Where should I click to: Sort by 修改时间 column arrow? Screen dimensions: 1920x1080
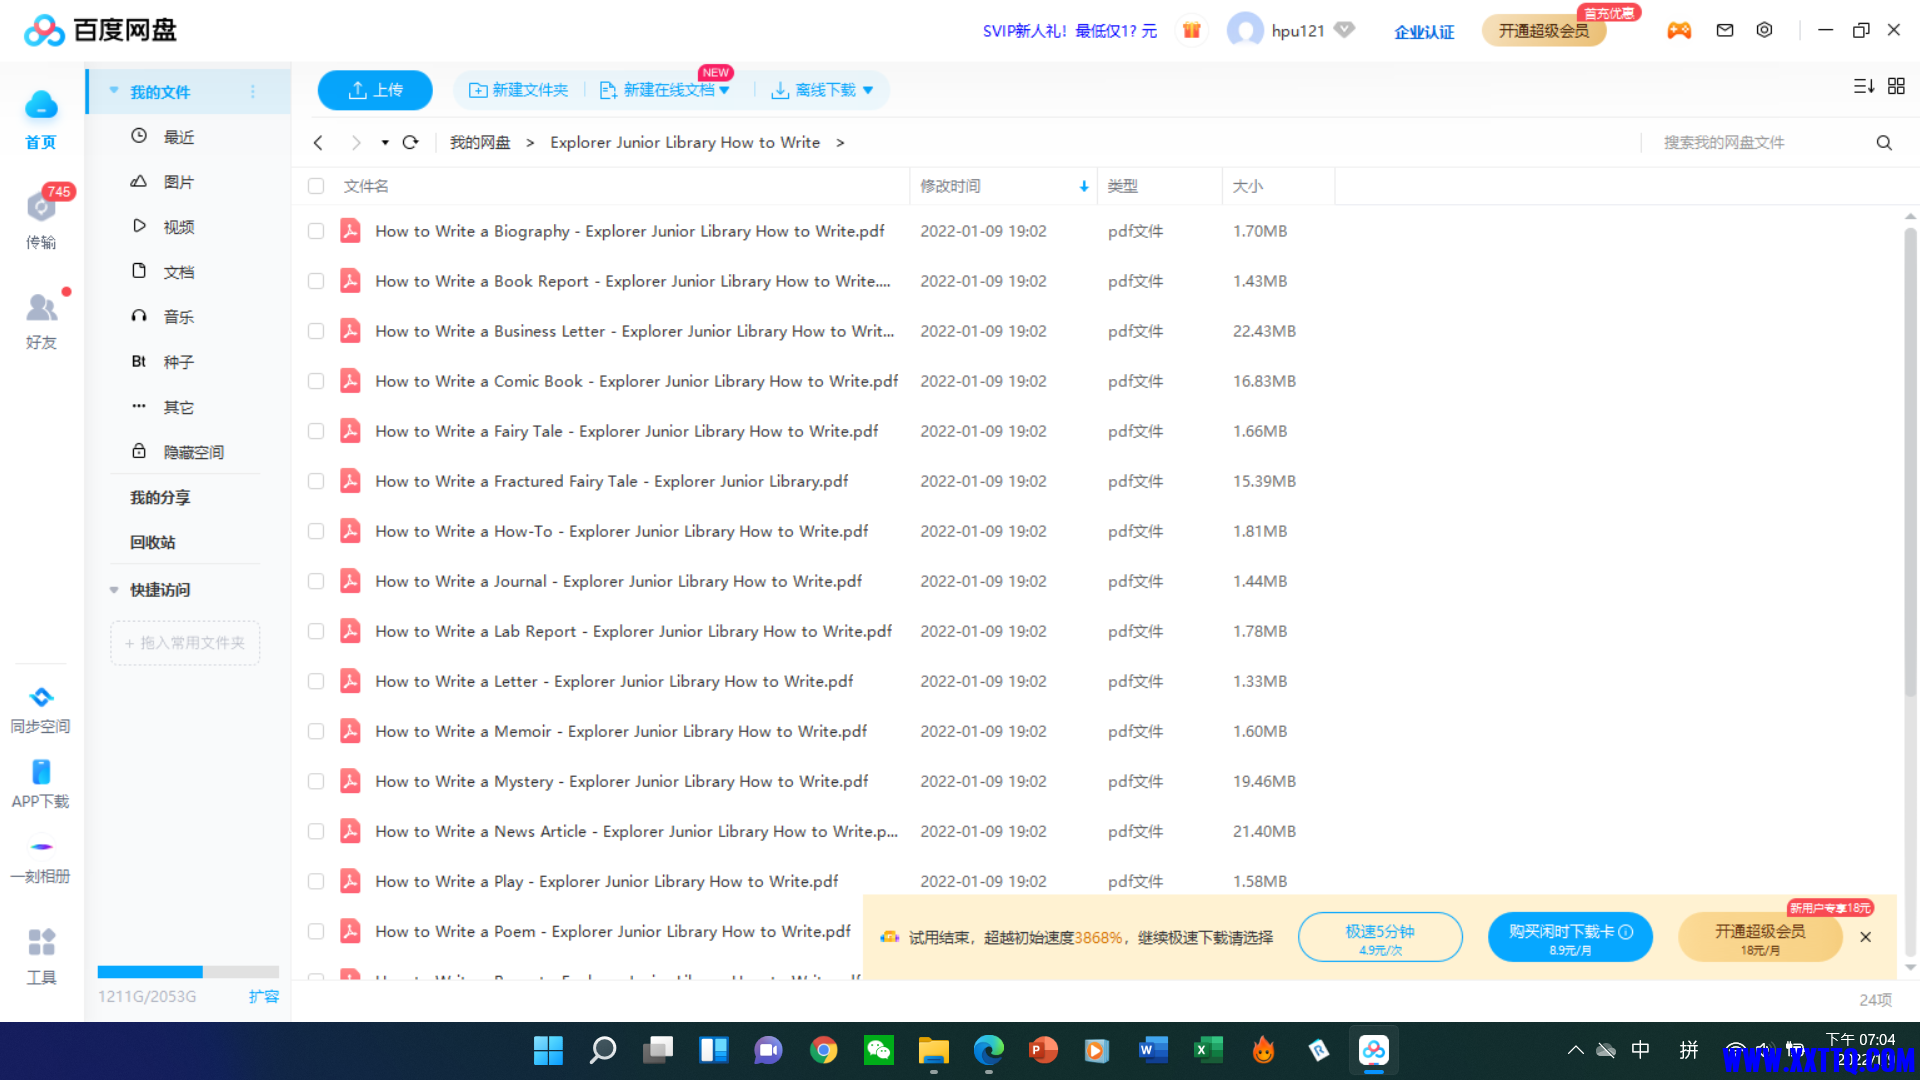[1084, 186]
